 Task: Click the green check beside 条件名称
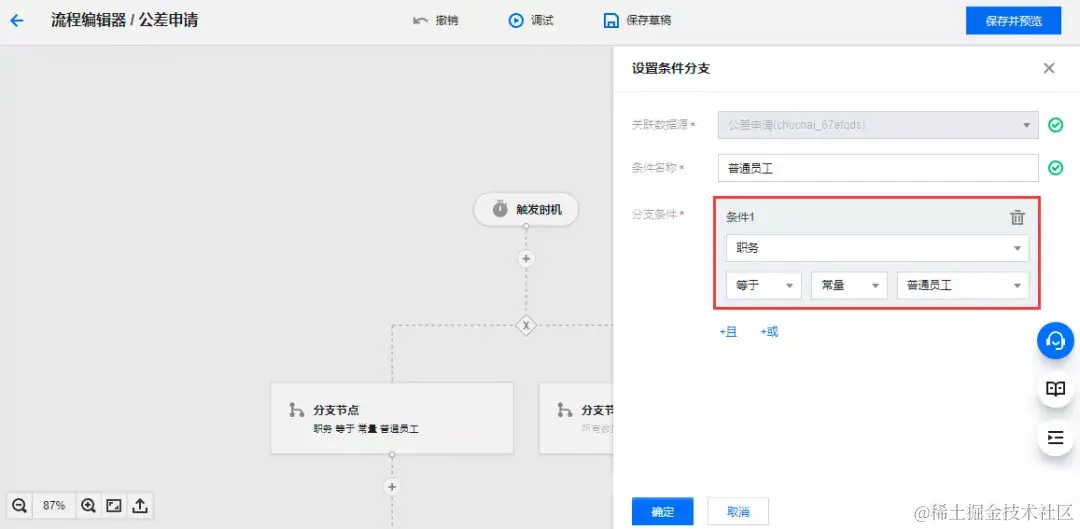(1055, 168)
